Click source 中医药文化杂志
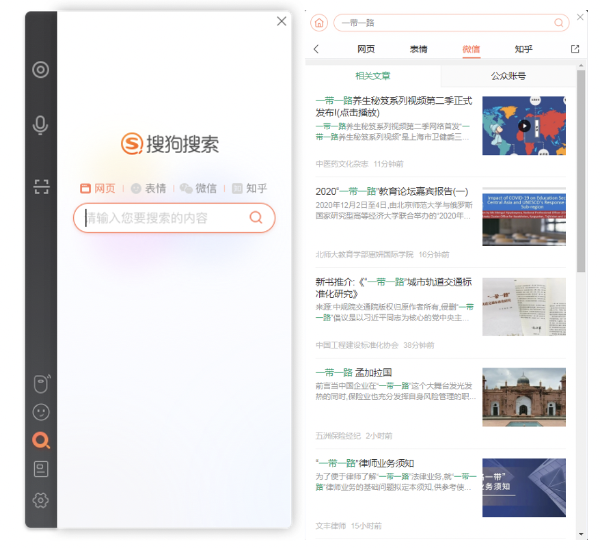Screen dimensions: 600x548 point(342,164)
